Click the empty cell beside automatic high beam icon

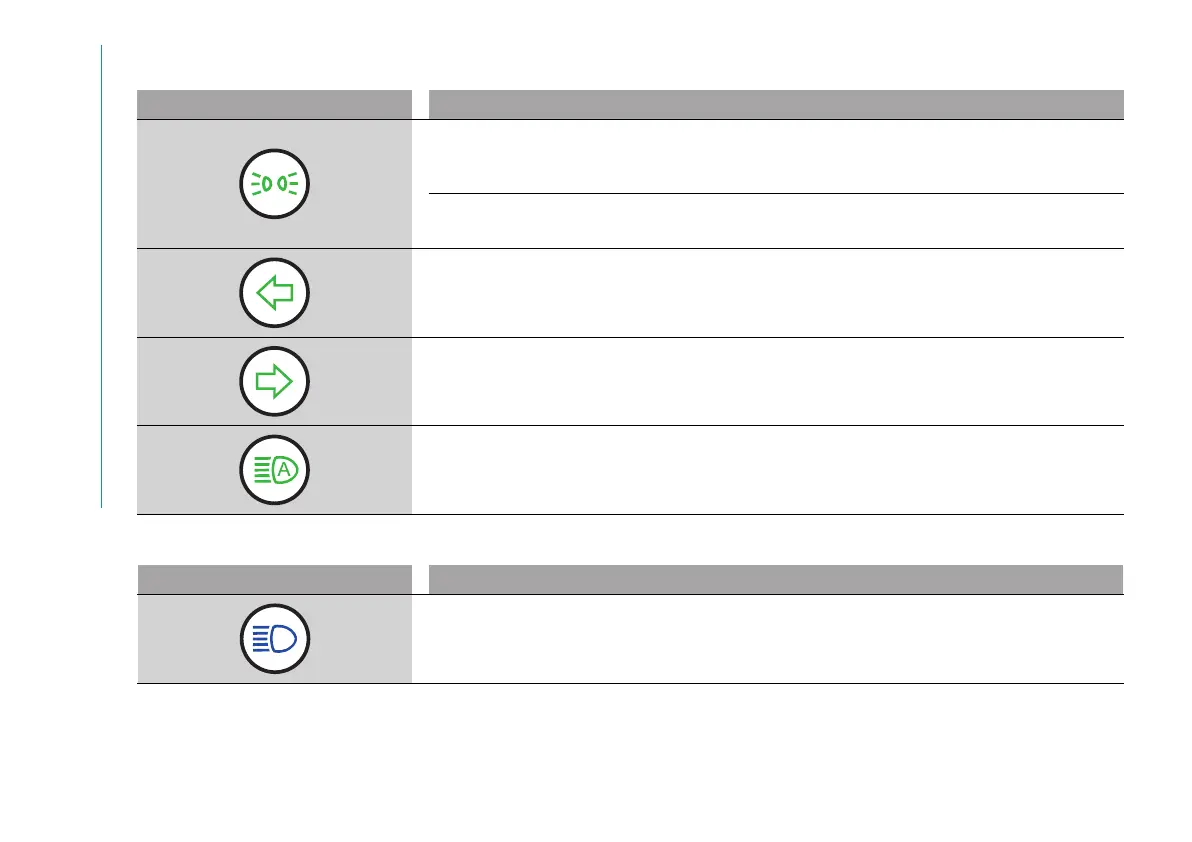pyautogui.click(x=775, y=470)
